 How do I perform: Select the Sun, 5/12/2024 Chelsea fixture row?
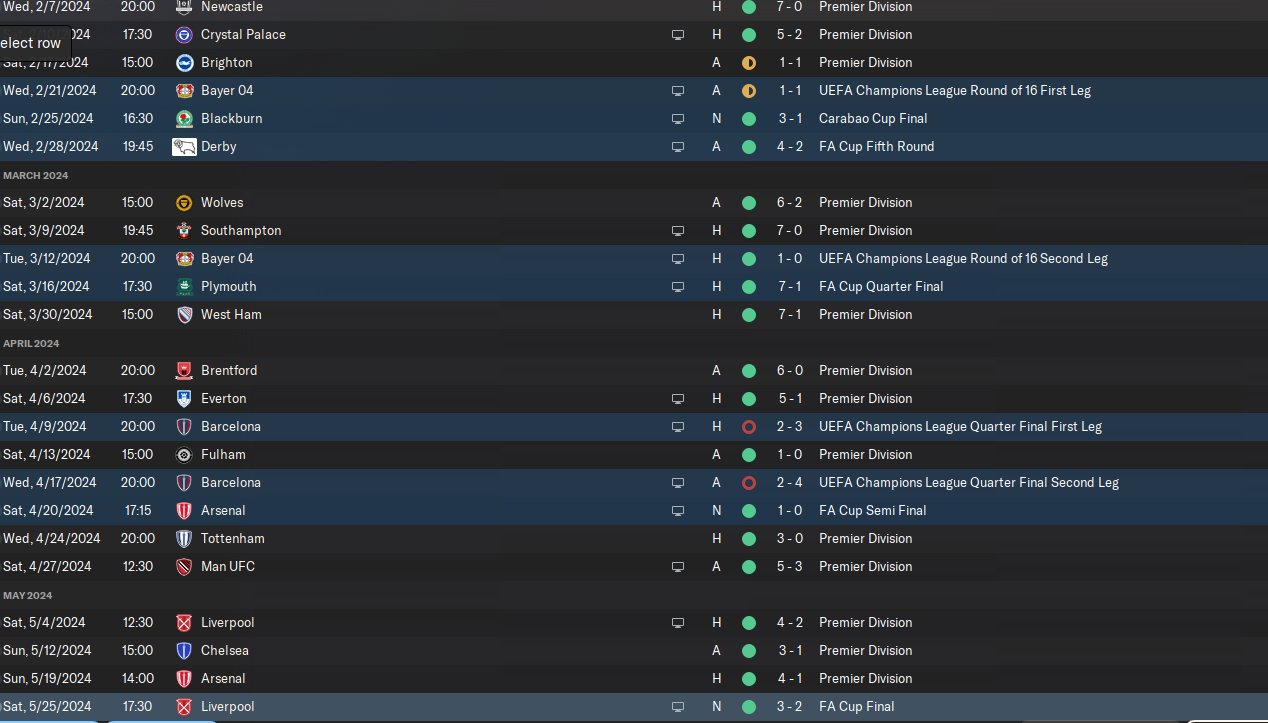point(634,650)
